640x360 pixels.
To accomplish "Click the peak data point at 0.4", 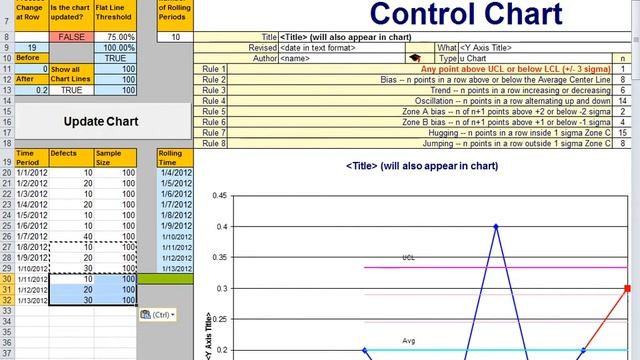I will coord(496,227).
